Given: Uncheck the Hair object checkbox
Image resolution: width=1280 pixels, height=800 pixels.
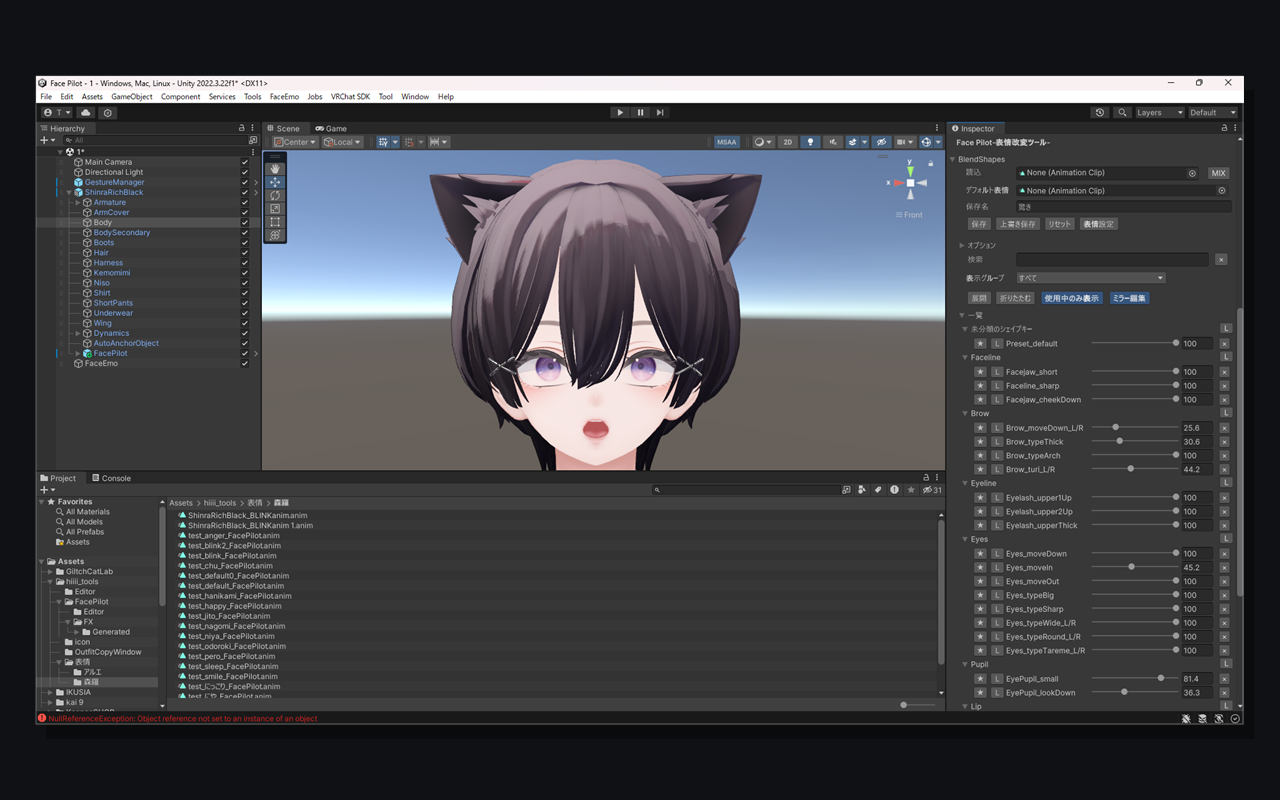Looking at the screenshot, I should point(245,253).
